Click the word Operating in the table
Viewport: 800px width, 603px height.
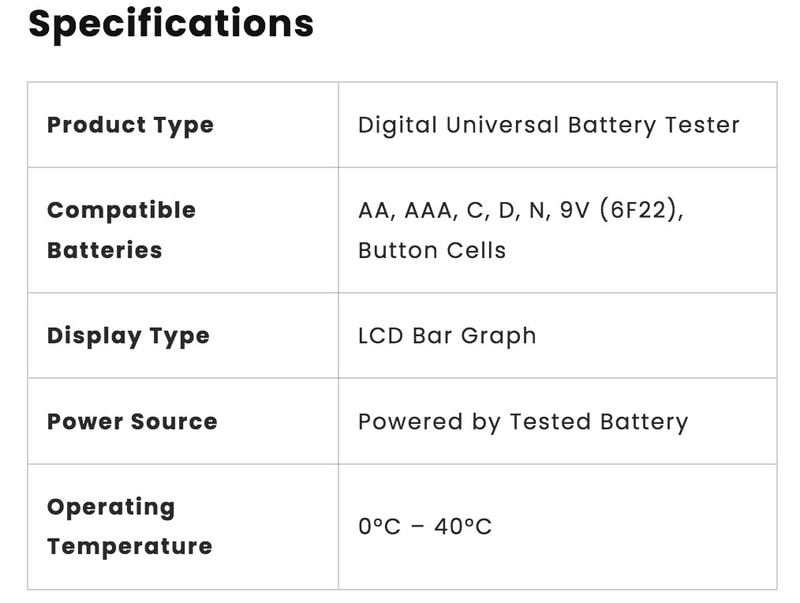point(111,507)
